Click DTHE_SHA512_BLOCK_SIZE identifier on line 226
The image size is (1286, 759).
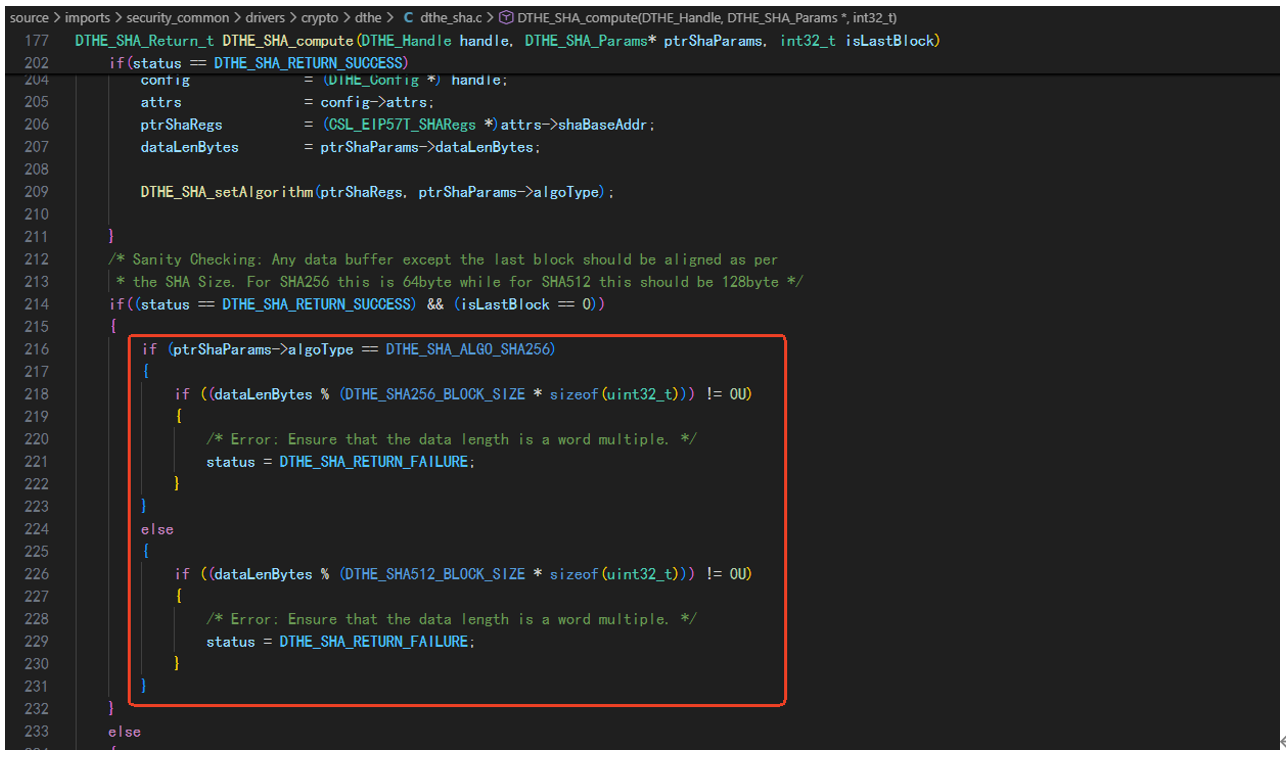coord(432,574)
